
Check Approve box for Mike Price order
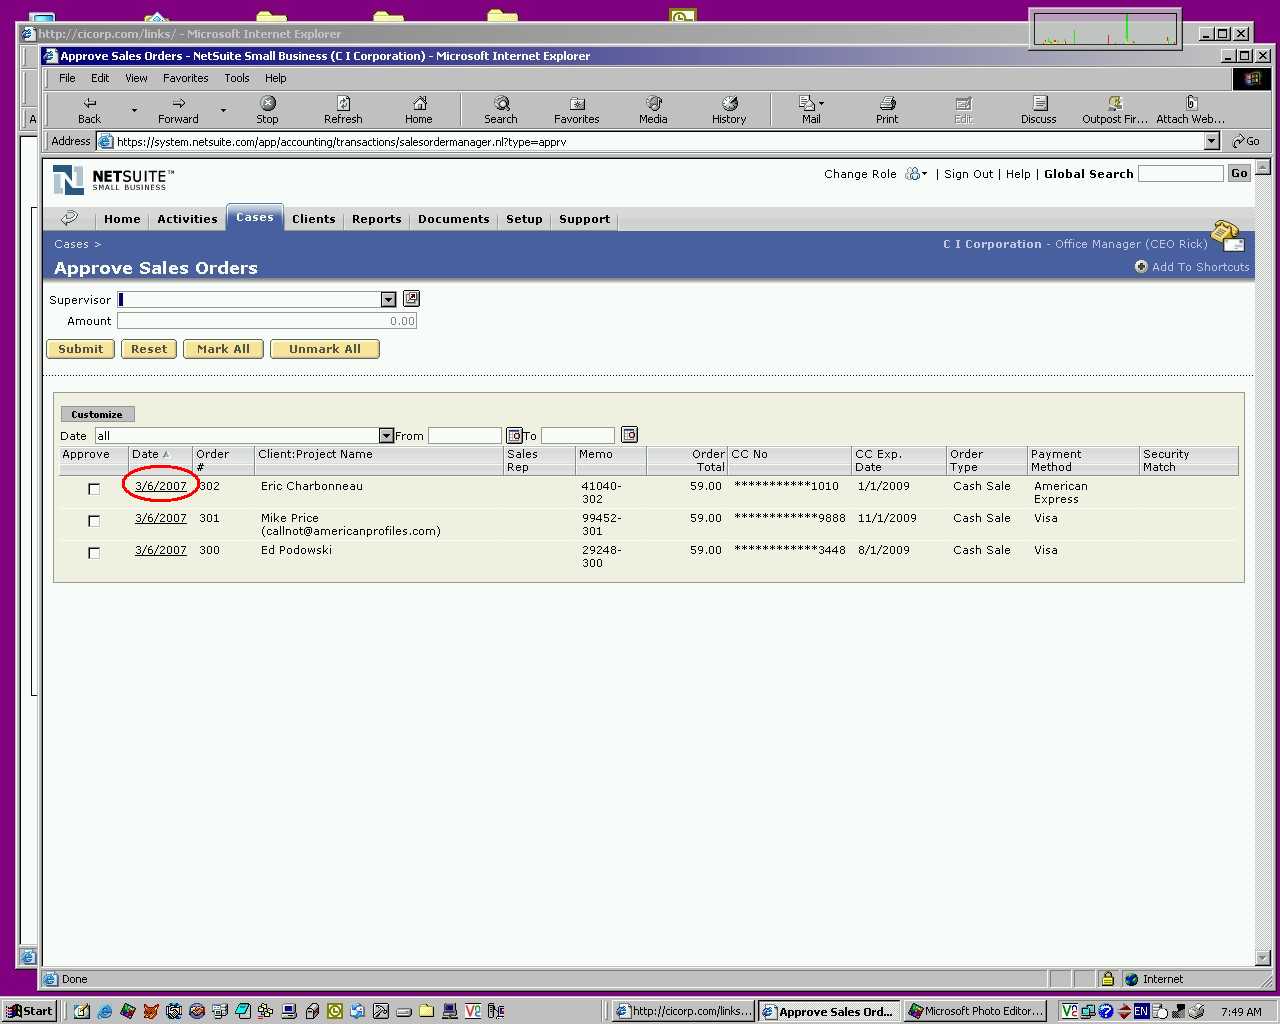94,521
